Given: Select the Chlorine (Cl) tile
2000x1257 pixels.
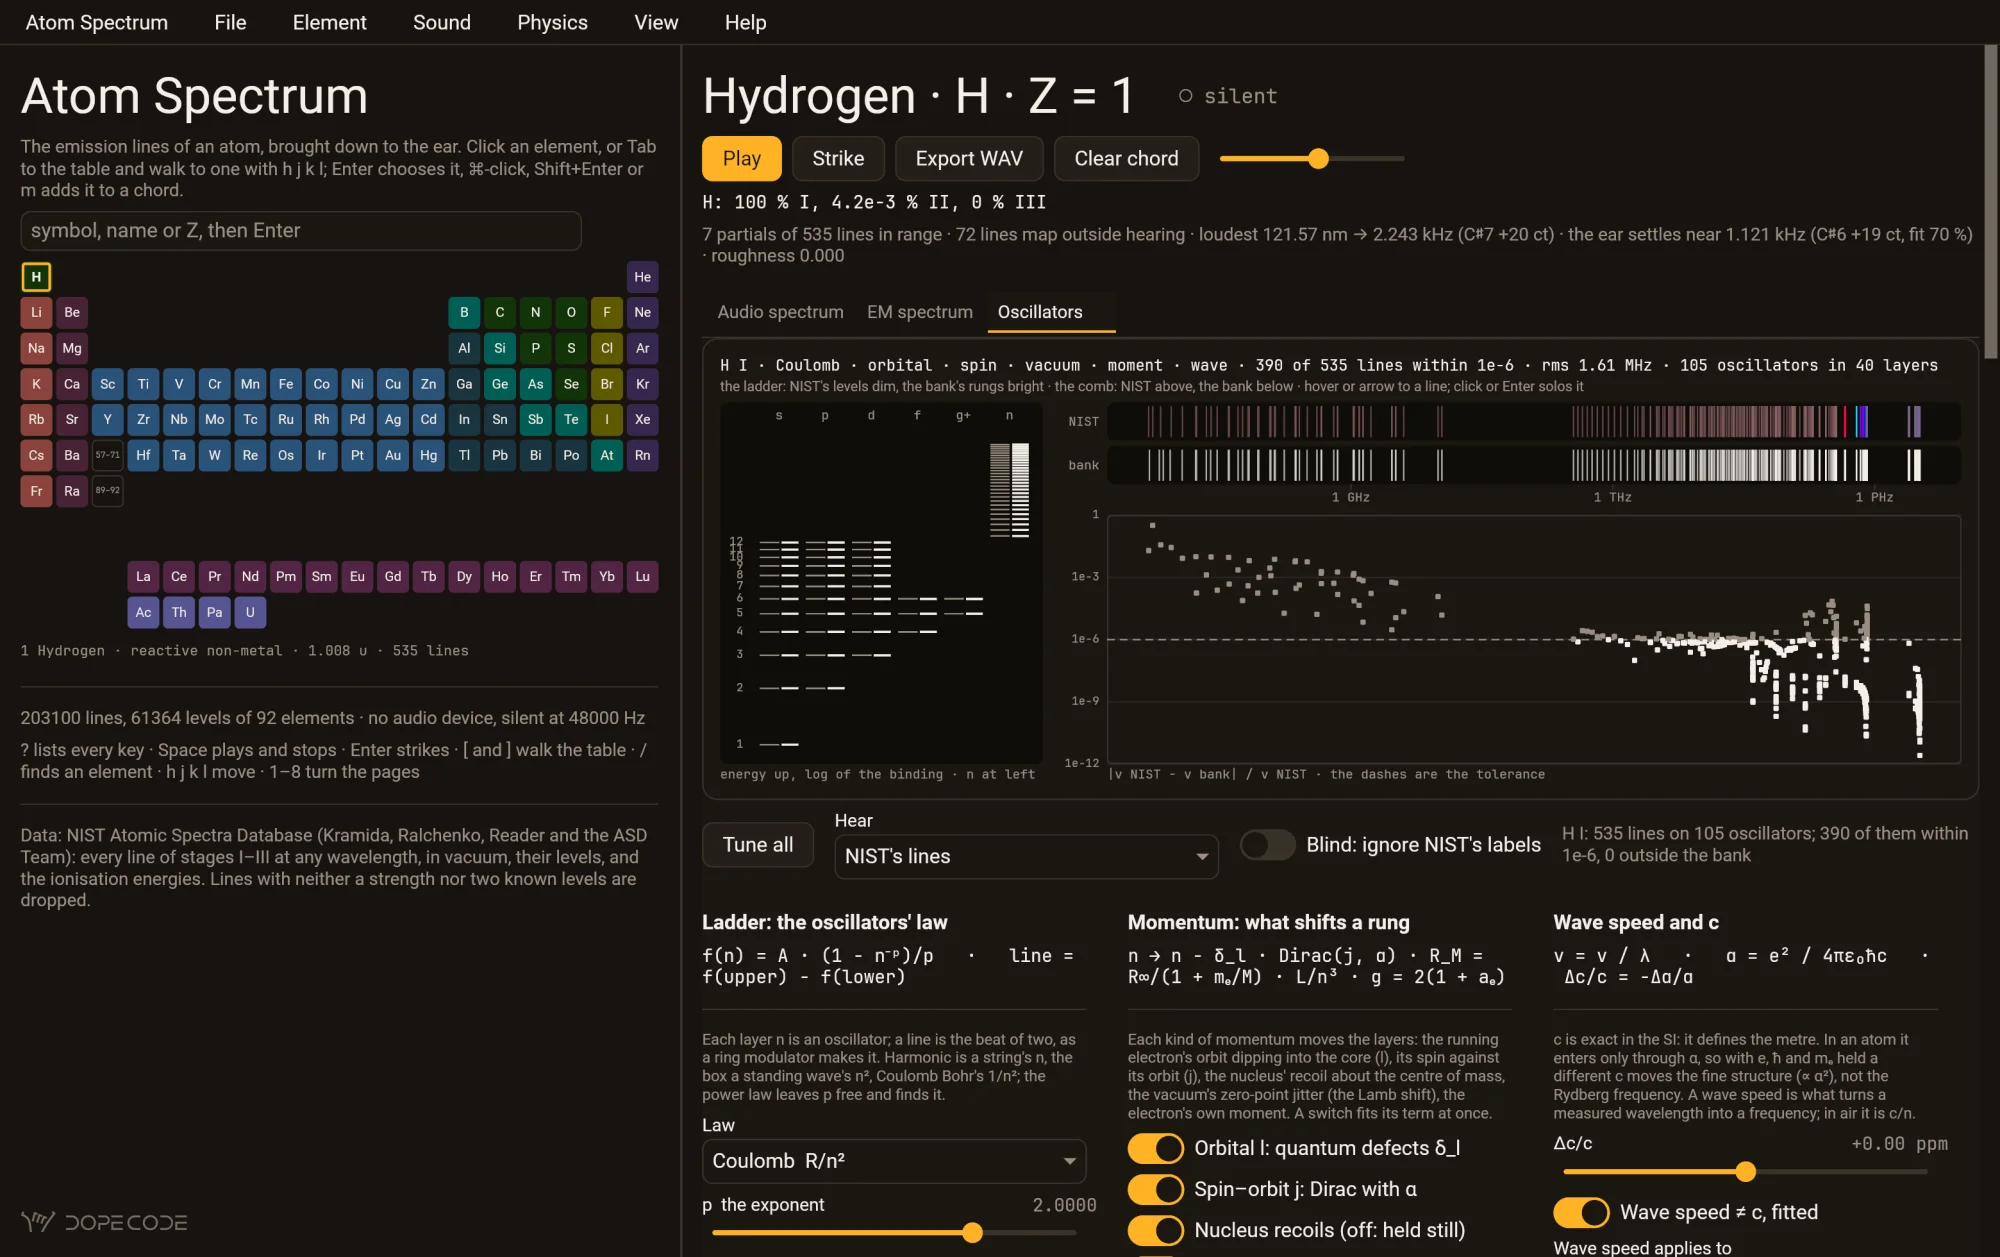Looking at the screenshot, I should (x=607, y=348).
